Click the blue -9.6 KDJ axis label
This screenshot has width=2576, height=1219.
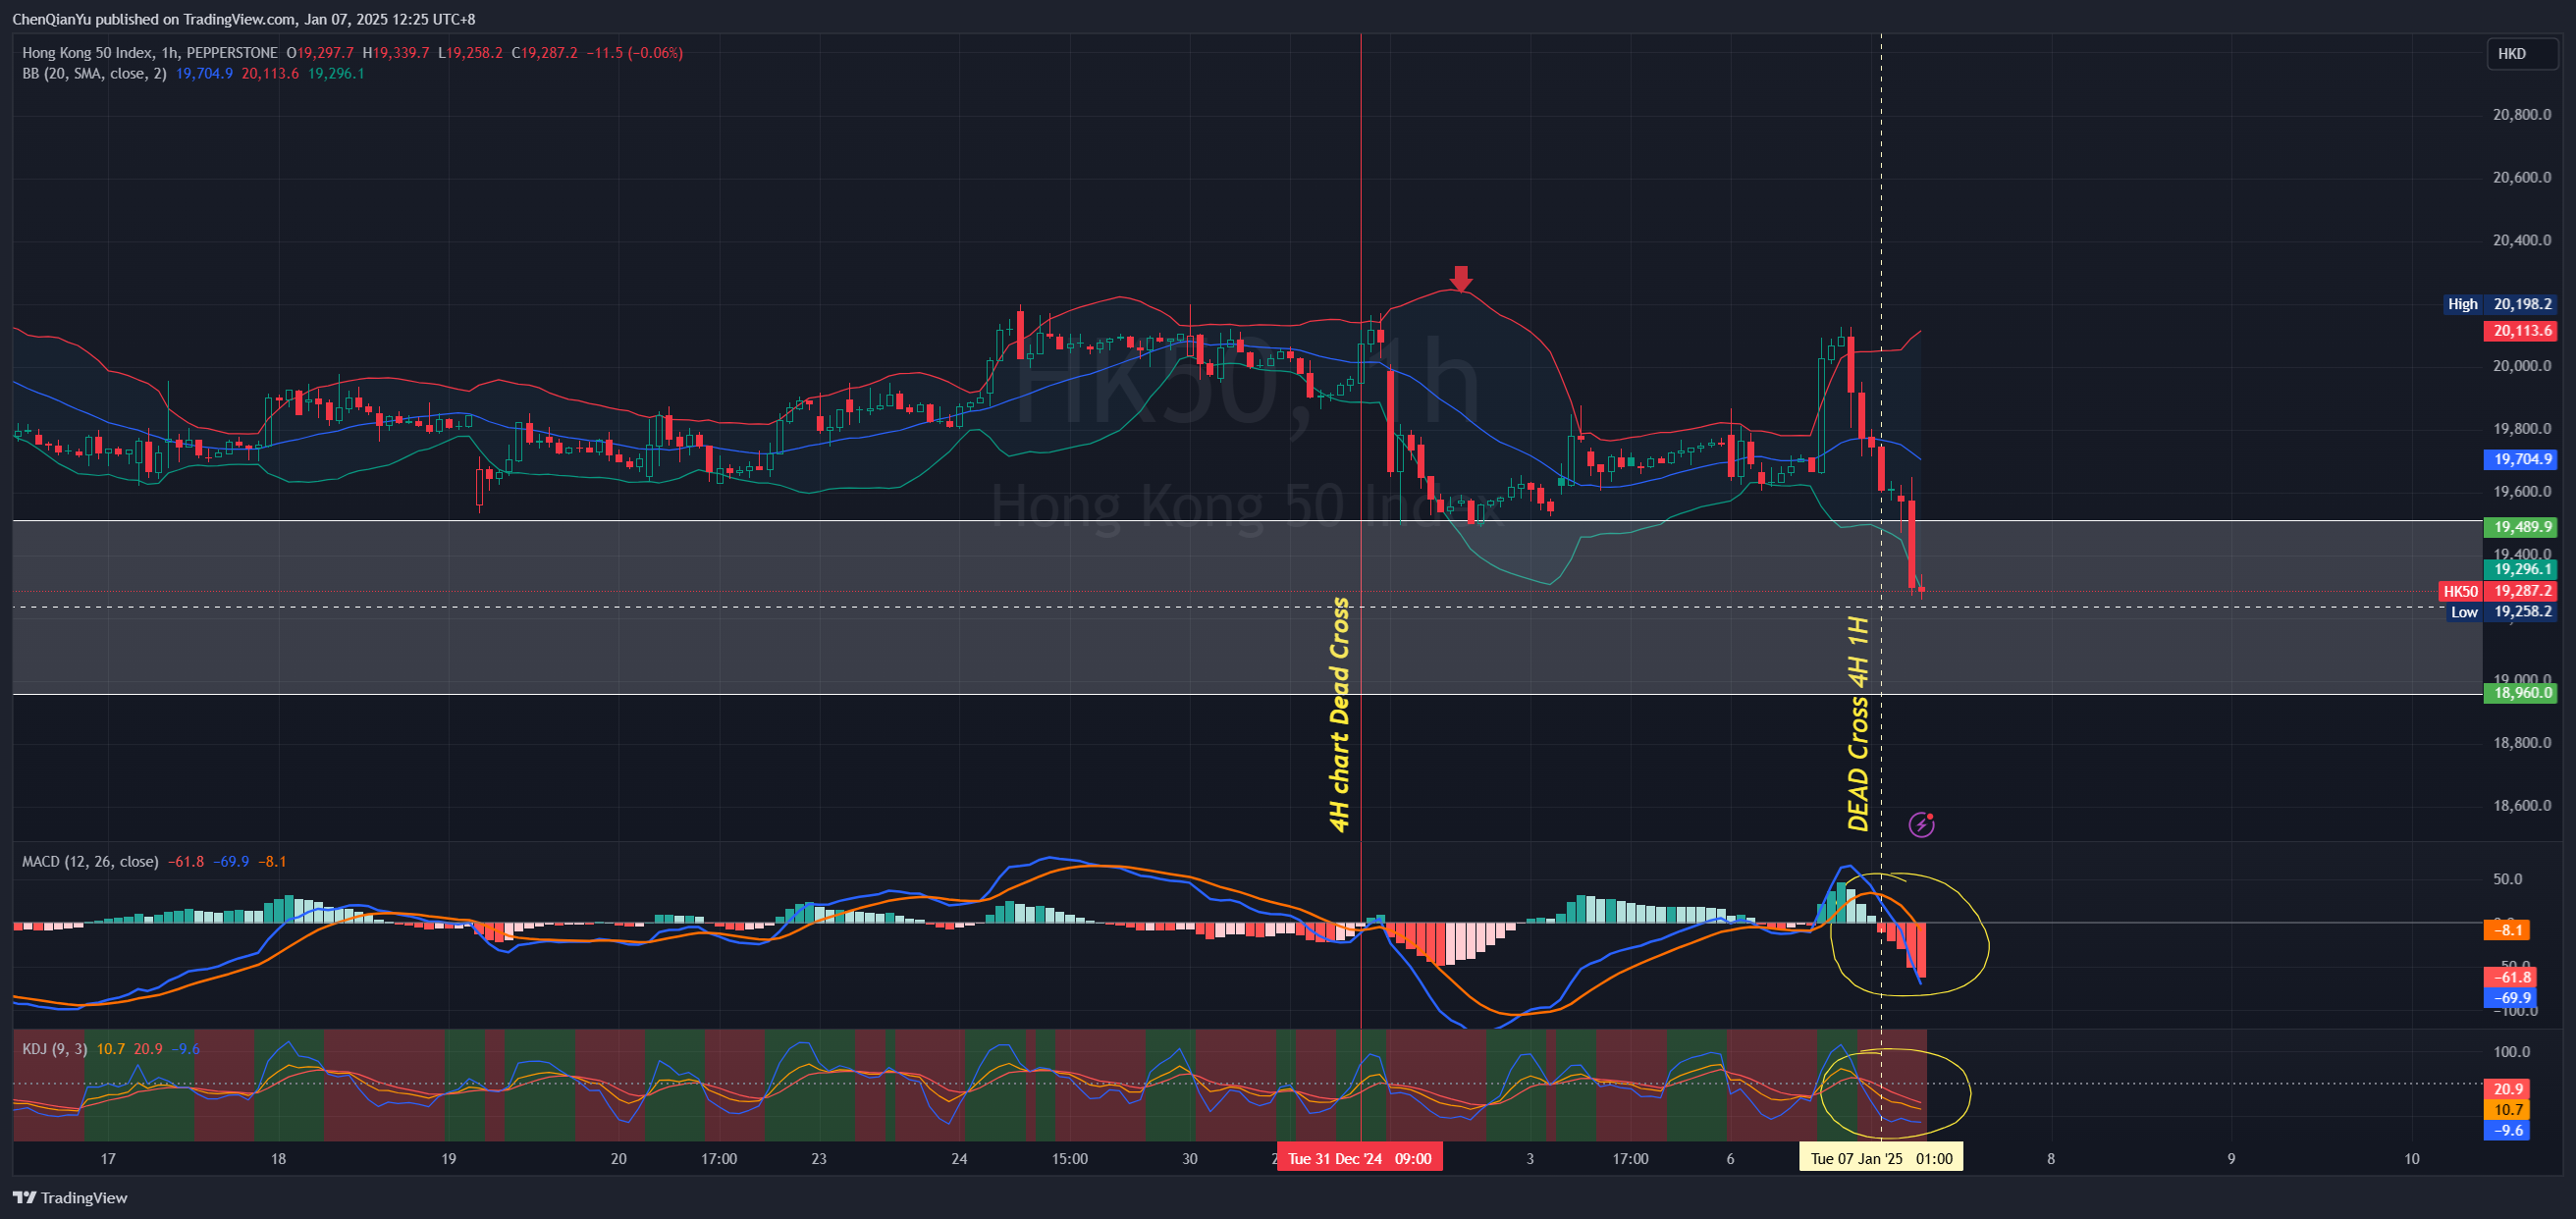(2508, 1130)
